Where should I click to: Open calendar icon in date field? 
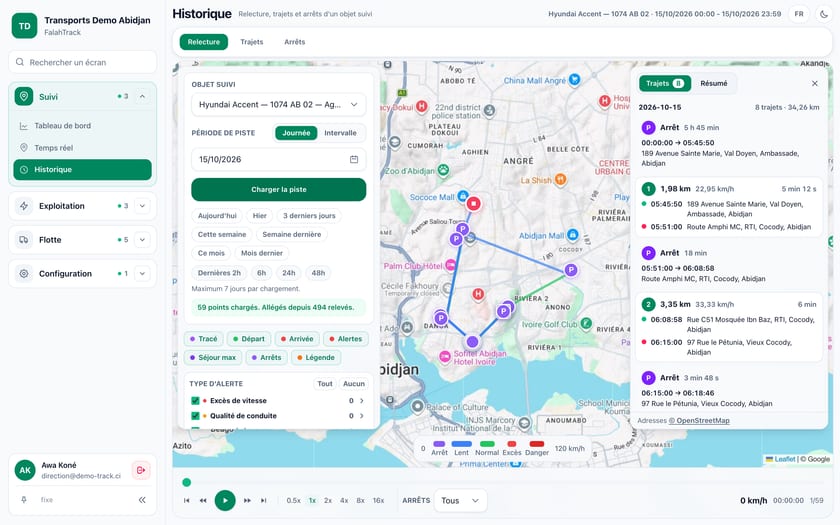coord(354,159)
